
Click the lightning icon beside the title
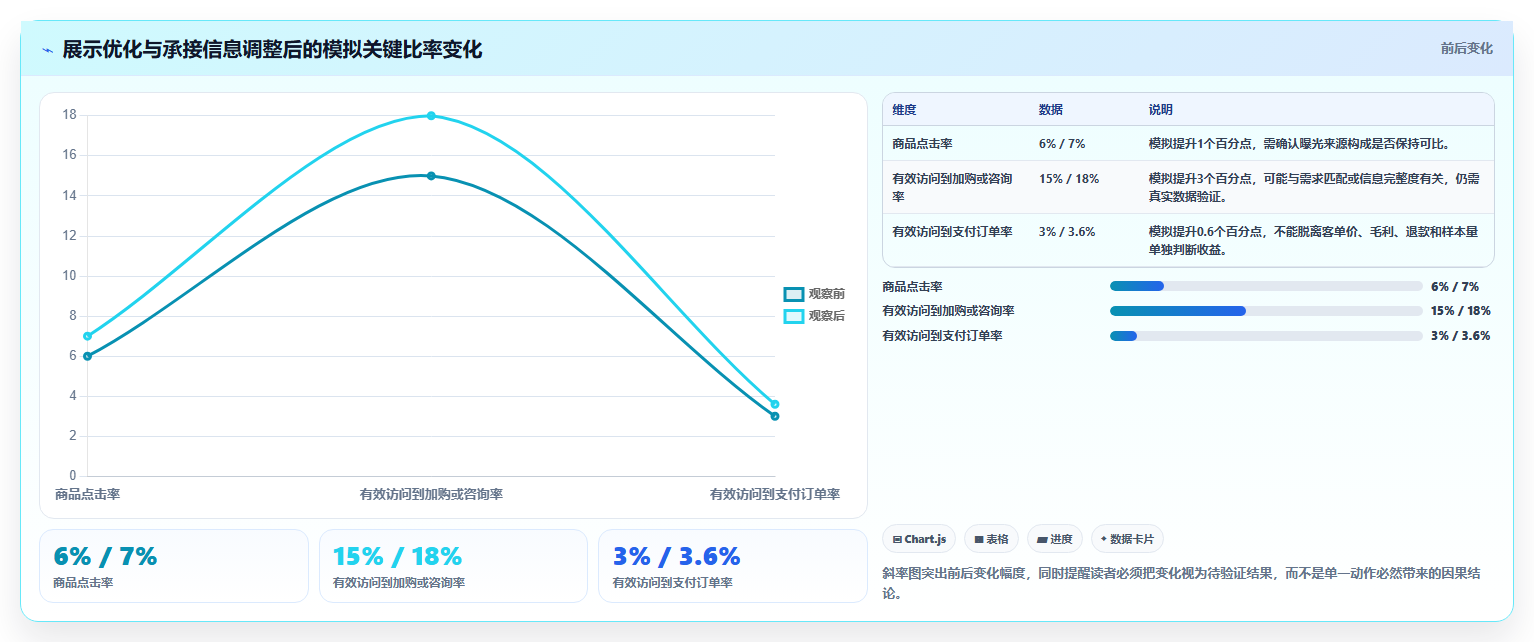[x=47, y=50]
